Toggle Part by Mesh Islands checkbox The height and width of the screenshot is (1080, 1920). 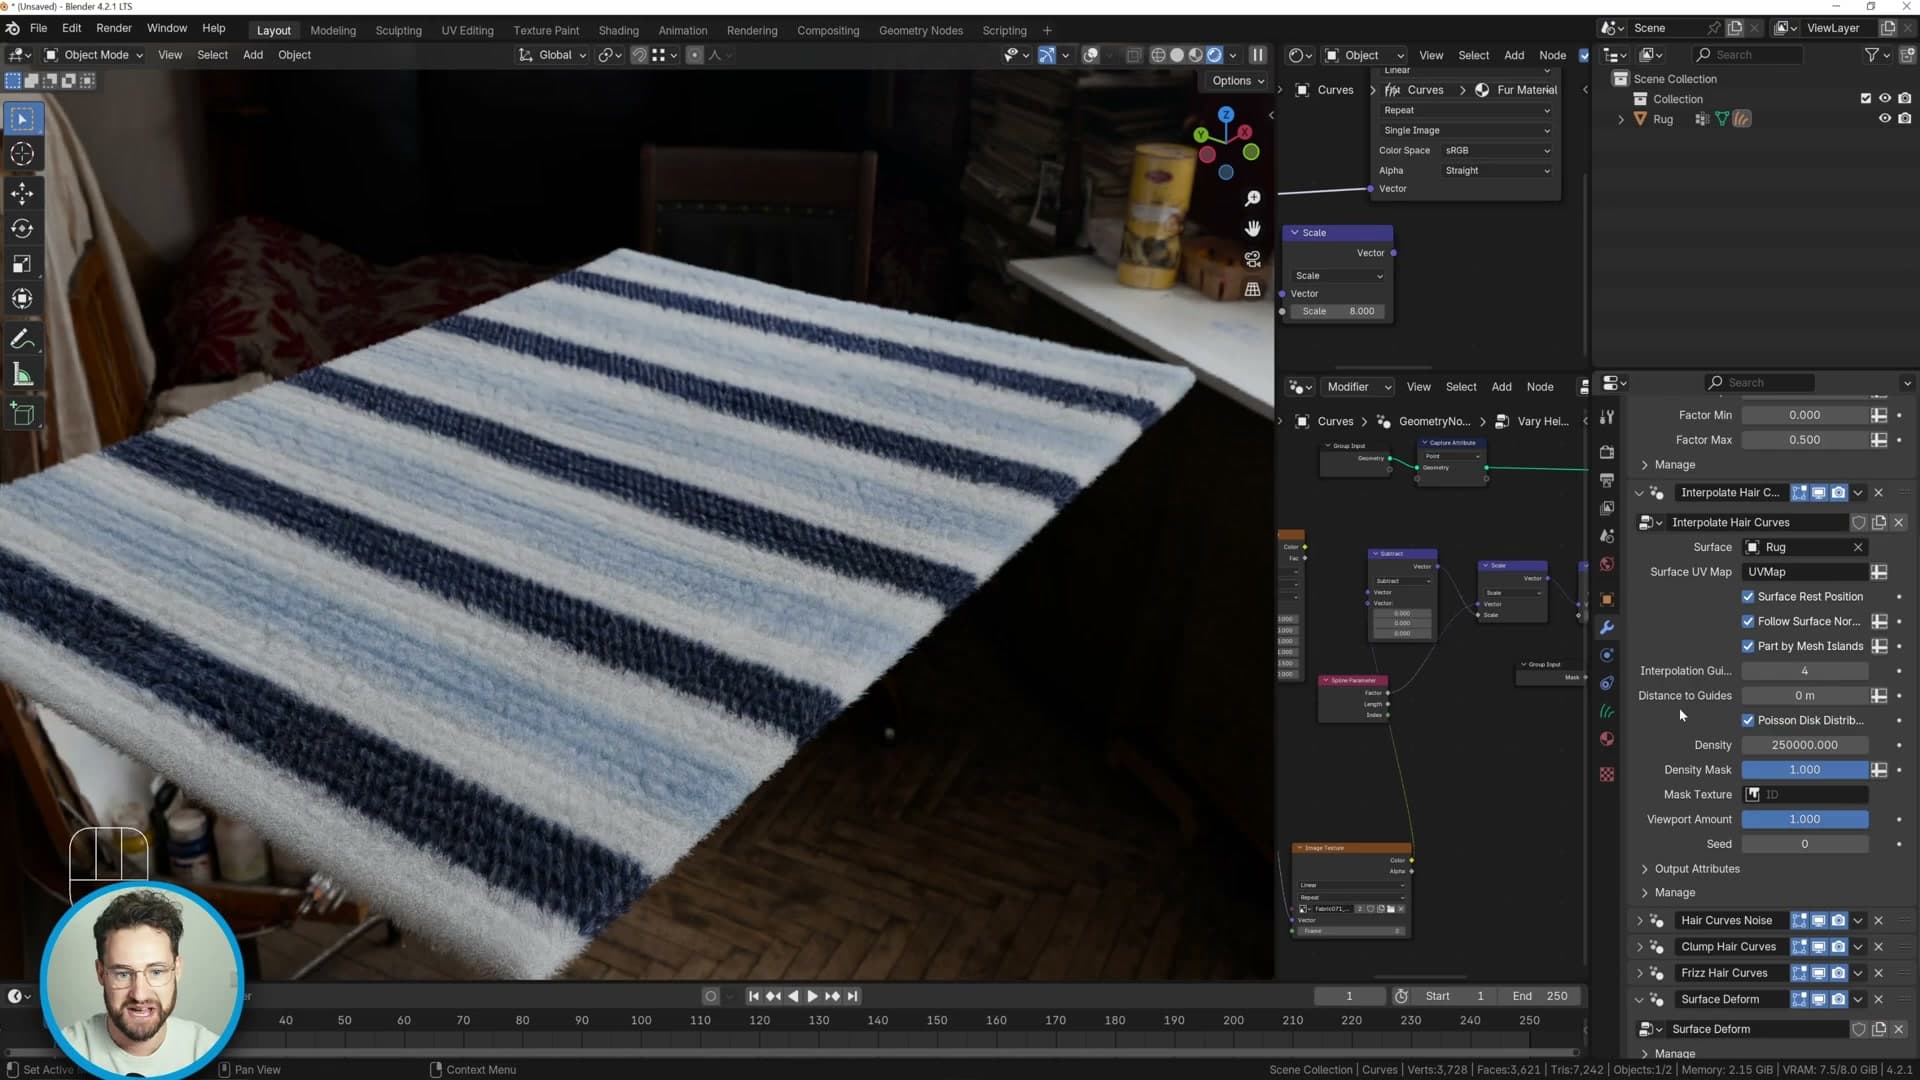(x=1748, y=647)
